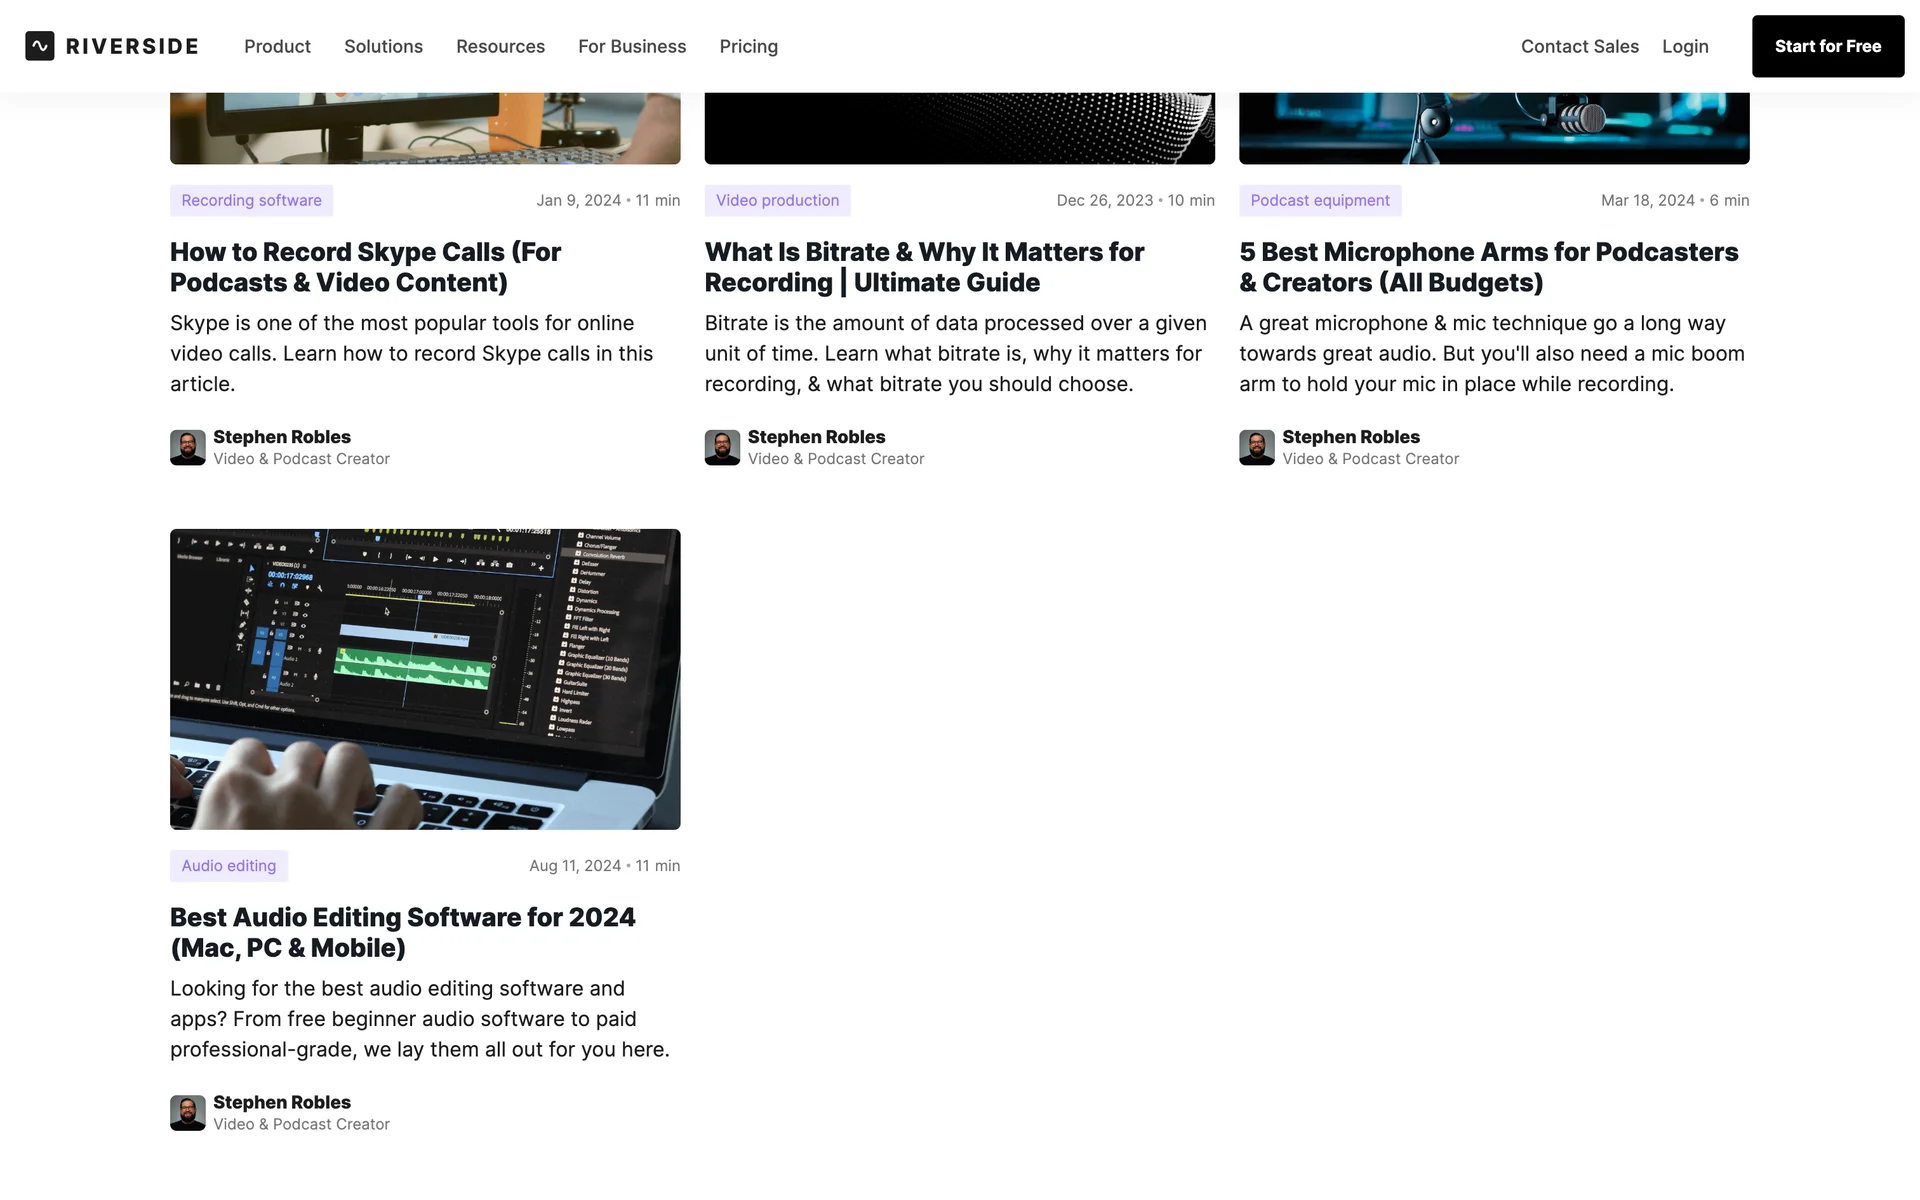The image size is (1920, 1200).
Task: Select the Audio editing tag
Action: tap(228, 866)
